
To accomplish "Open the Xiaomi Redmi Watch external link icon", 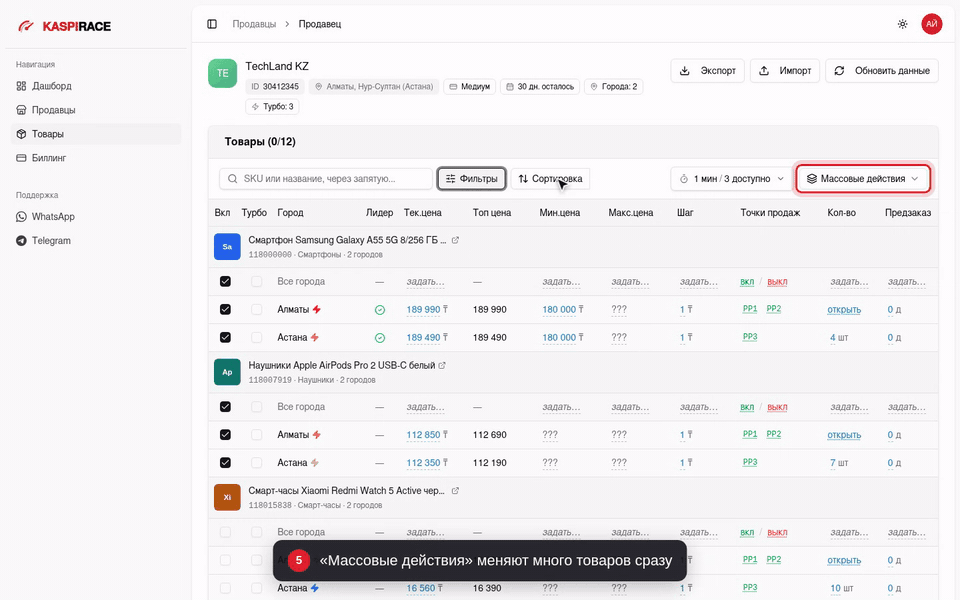I will click(455, 491).
